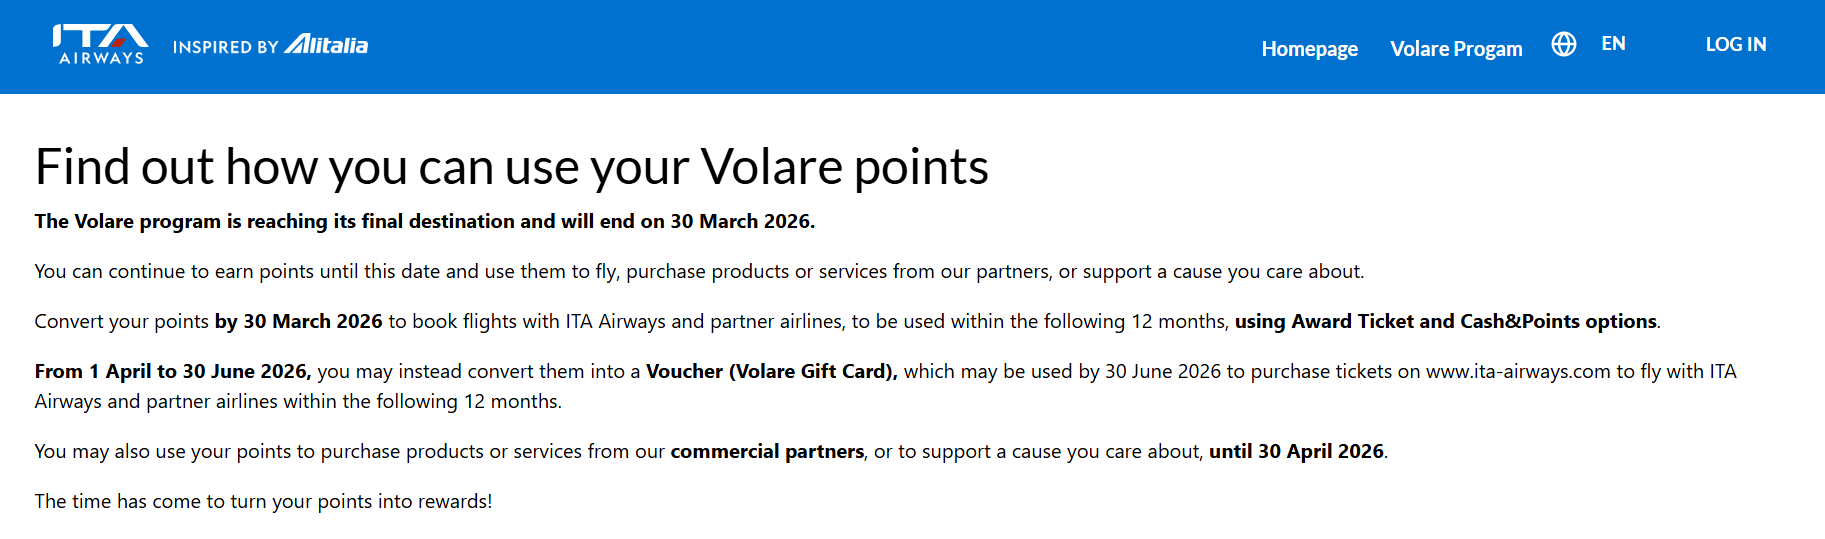Image resolution: width=1825 pixels, height=539 pixels.
Task: Click "Airways and partner airlines within" text line
Action: 297,401
